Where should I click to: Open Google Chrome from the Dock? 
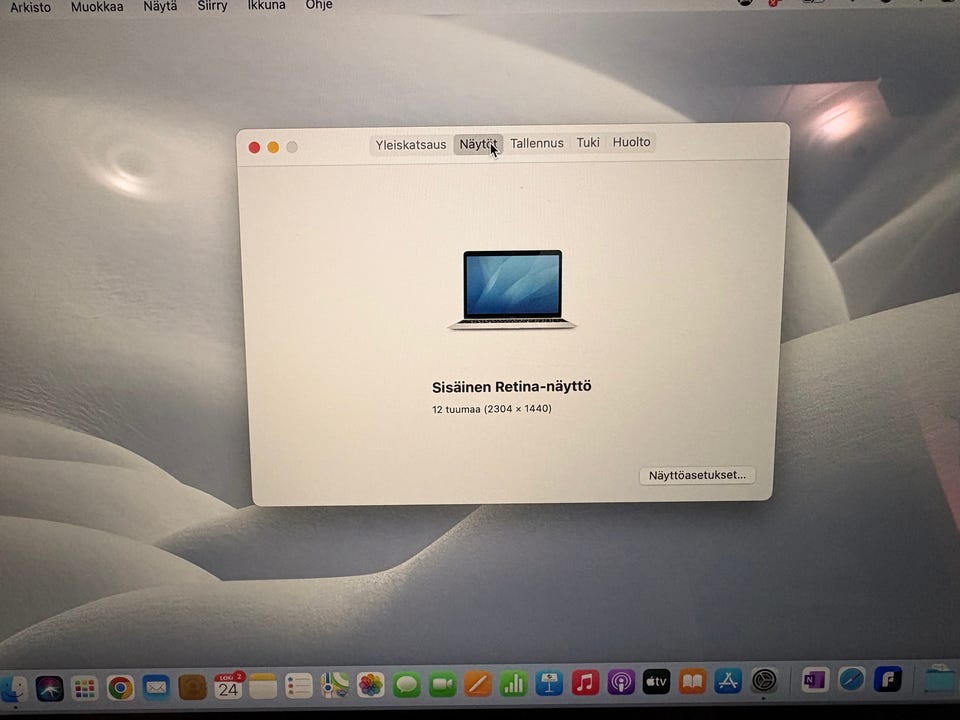(x=120, y=688)
